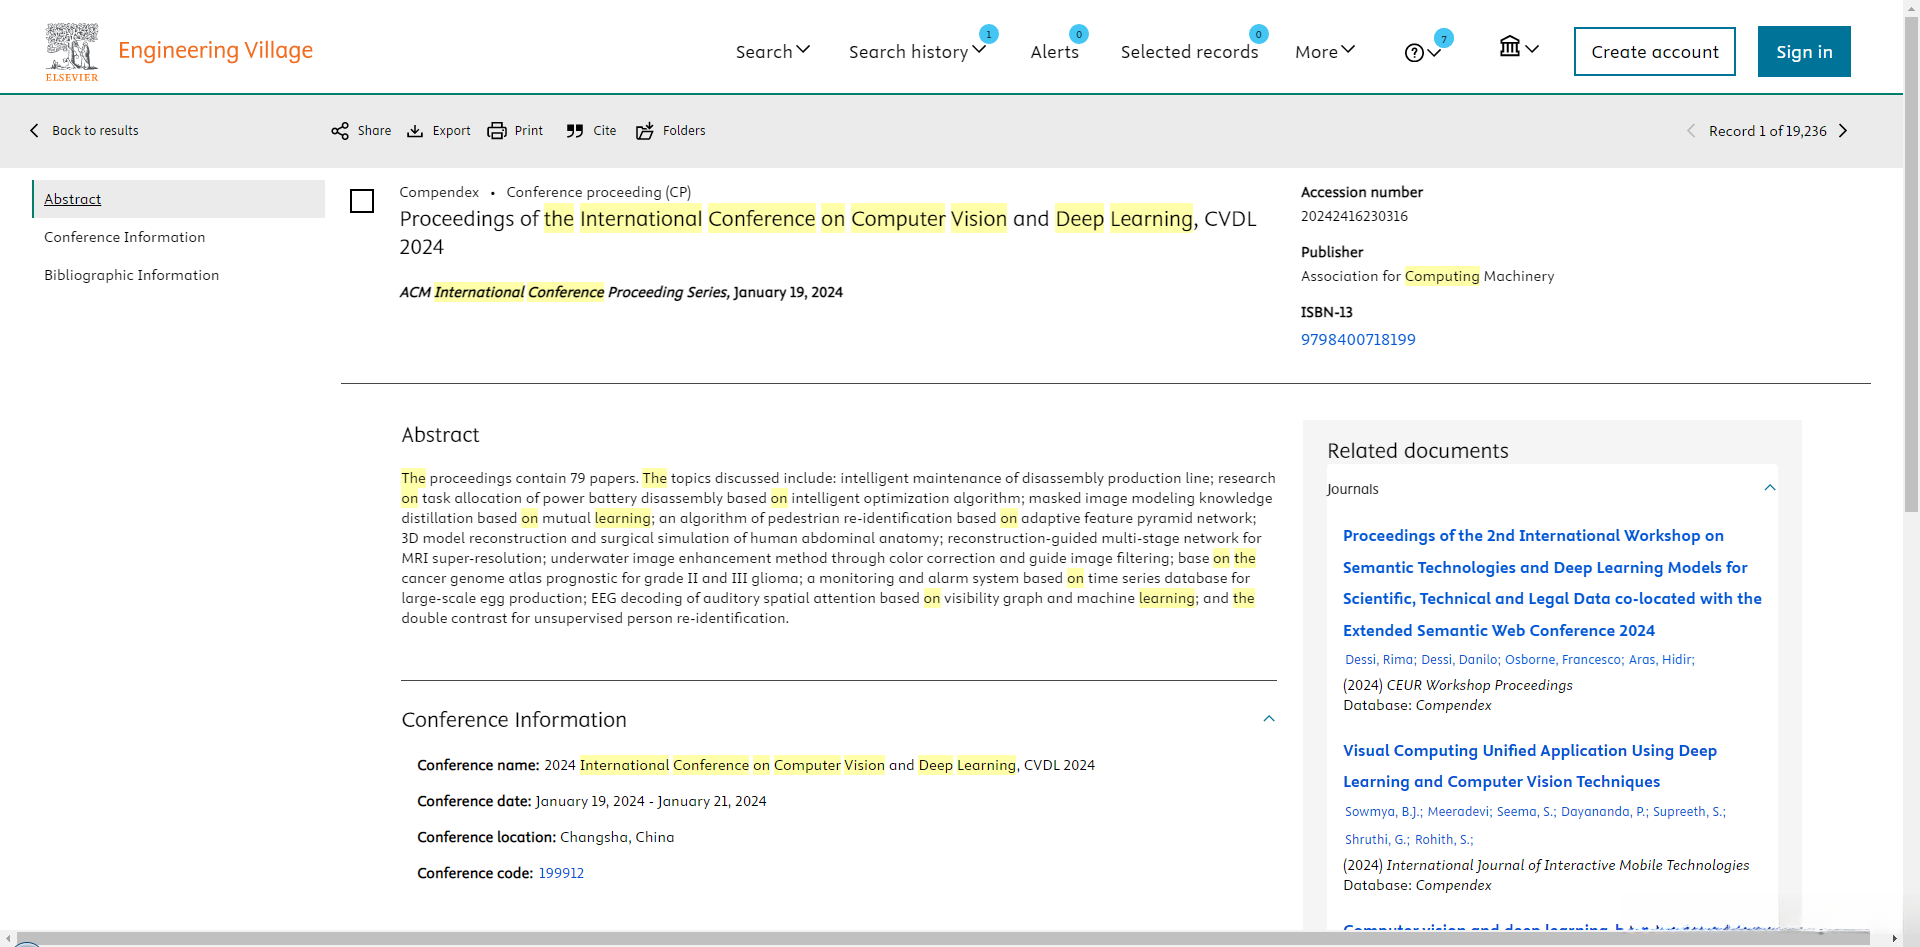Open the More dropdown menu
Screen dimensions: 1920x947
click(x=1325, y=52)
